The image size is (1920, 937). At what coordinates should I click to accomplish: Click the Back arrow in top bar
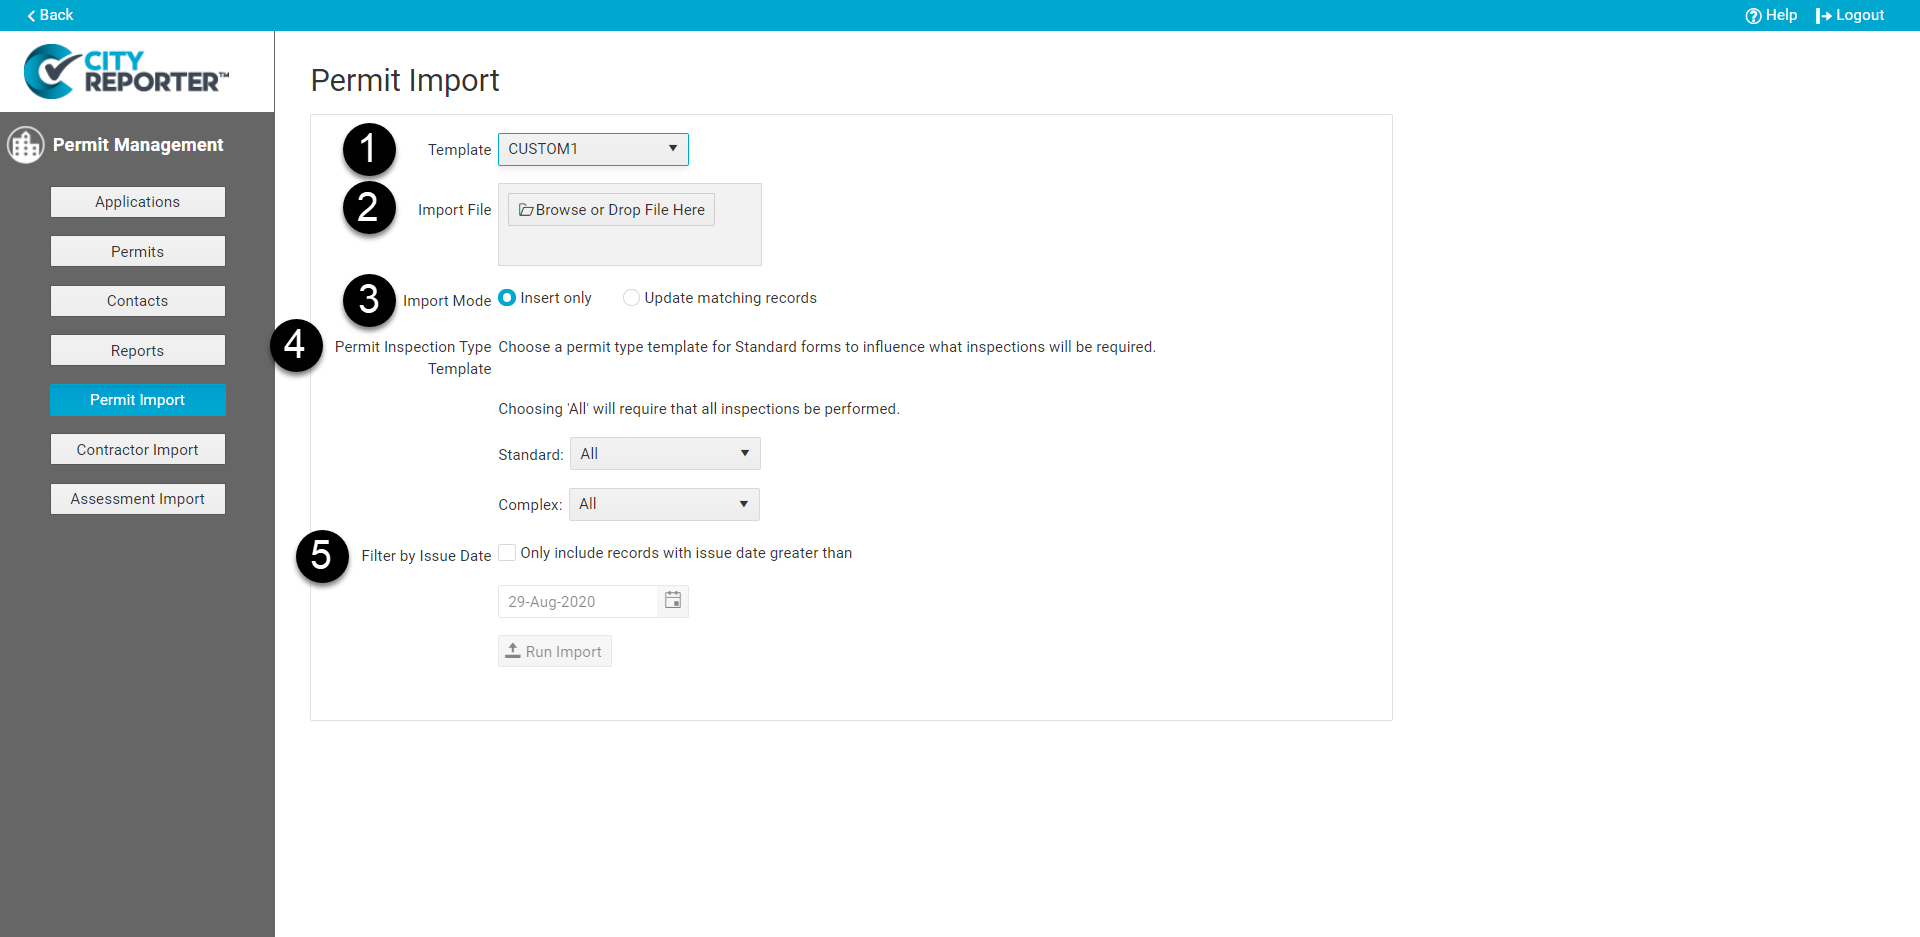click(31, 15)
